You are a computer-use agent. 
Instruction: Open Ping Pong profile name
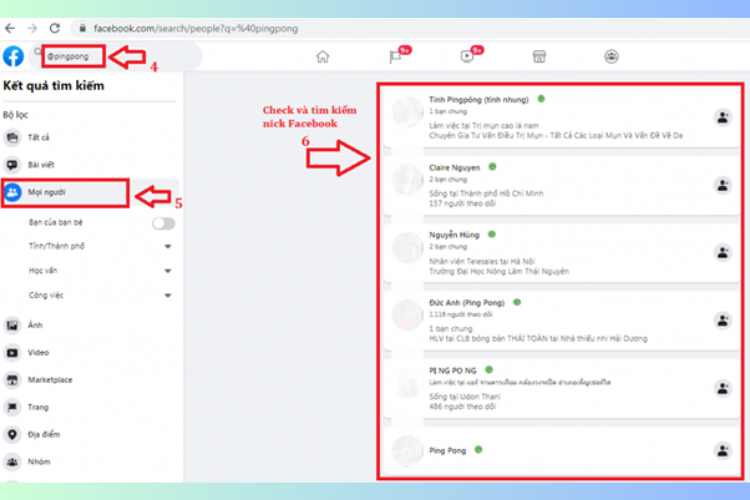(x=447, y=450)
